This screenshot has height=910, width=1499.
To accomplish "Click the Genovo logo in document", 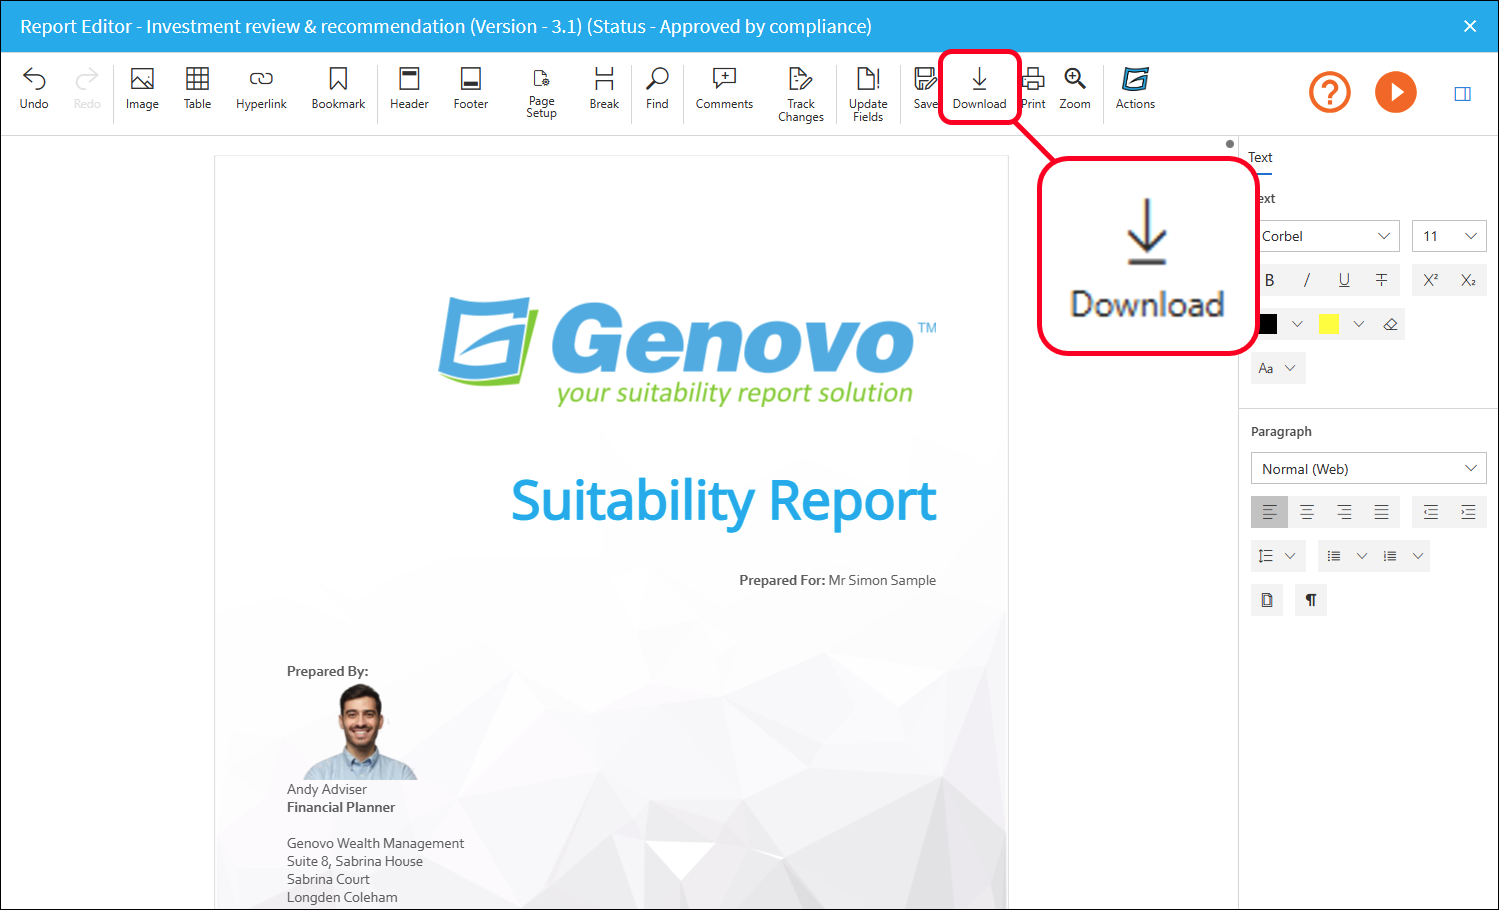I will point(688,353).
